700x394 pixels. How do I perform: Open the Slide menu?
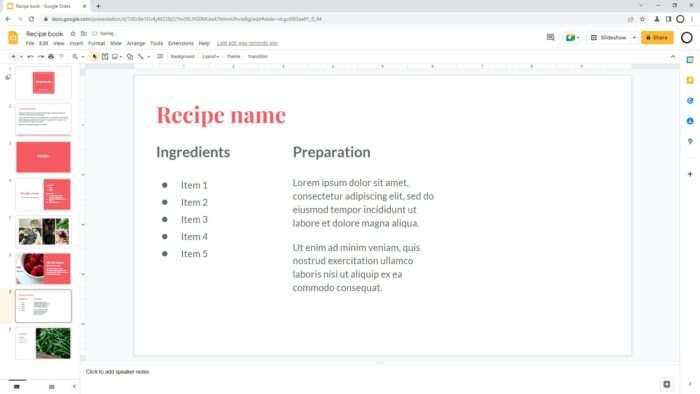(116, 44)
